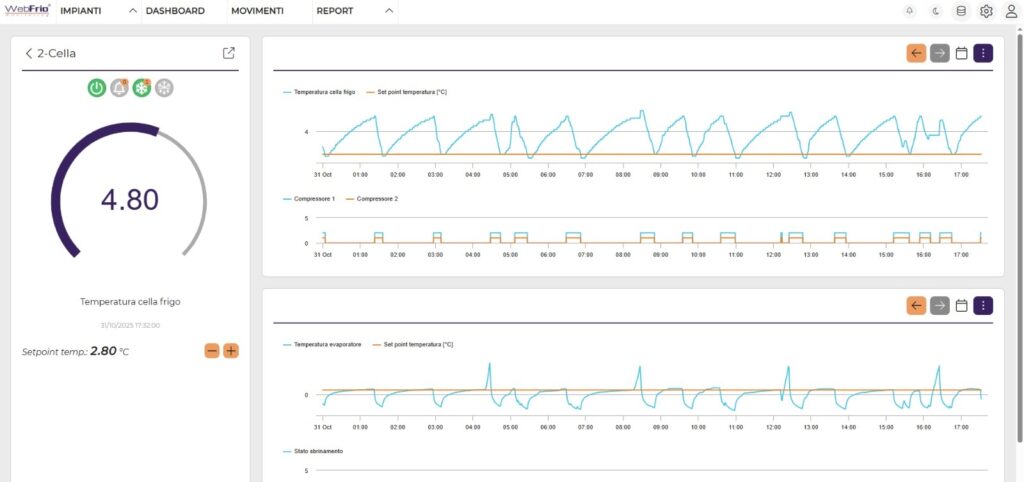Go to DASHBOARD page
1024x482 pixels.
tap(175, 11)
